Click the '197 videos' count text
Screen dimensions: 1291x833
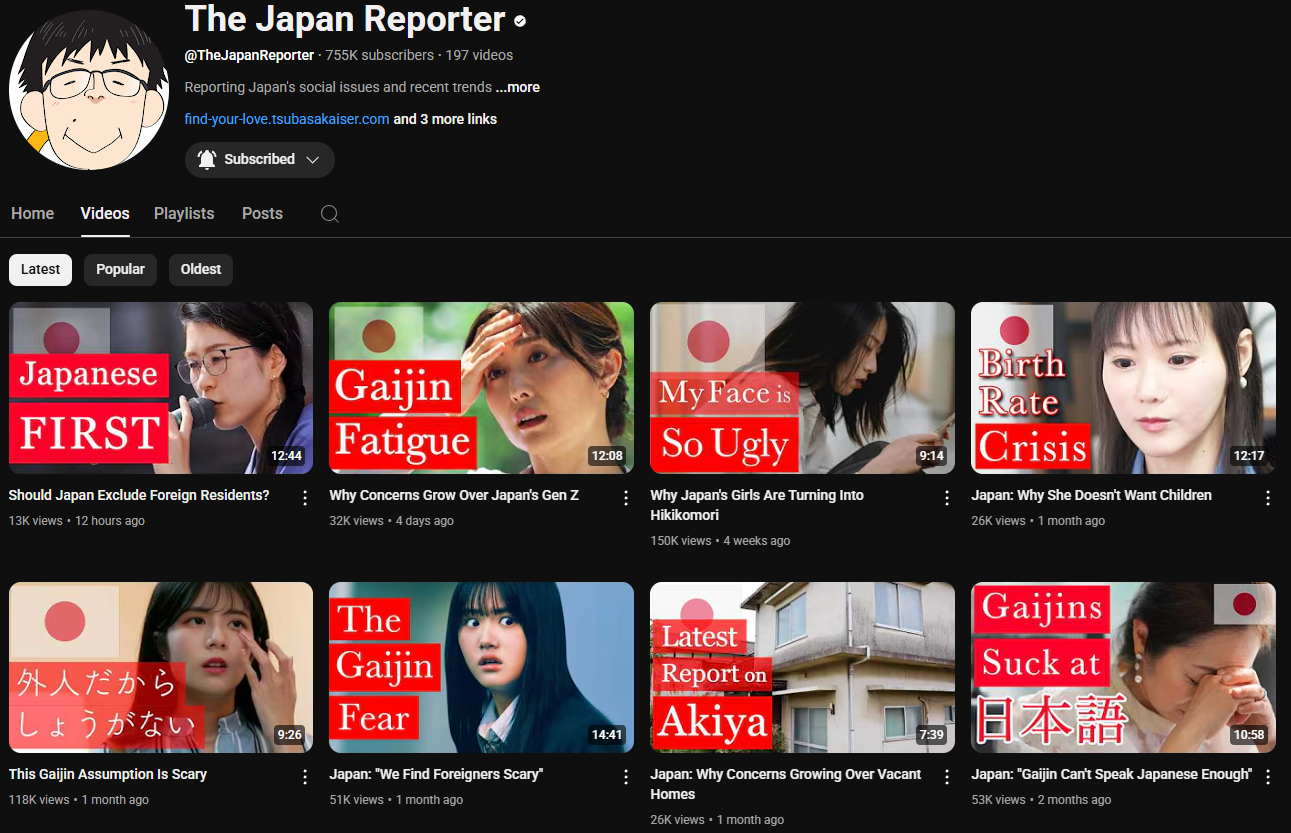tap(480, 55)
